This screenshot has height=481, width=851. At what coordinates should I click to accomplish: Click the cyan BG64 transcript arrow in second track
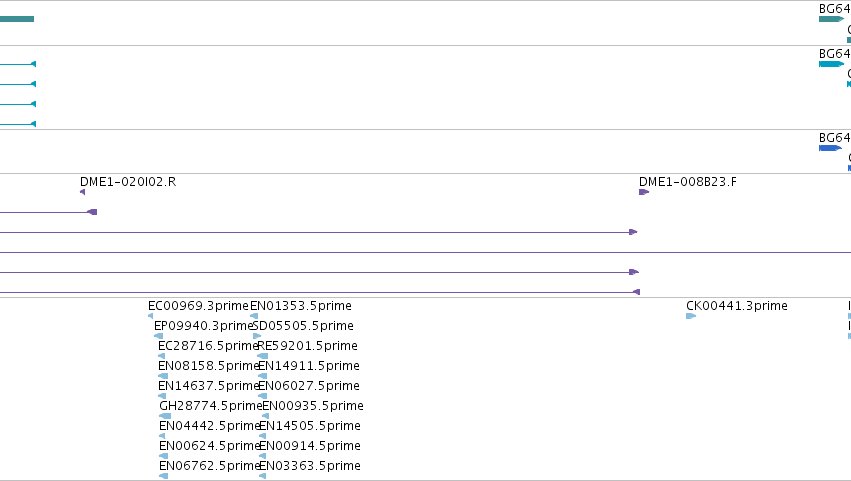pyautogui.click(x=831, y=65)
